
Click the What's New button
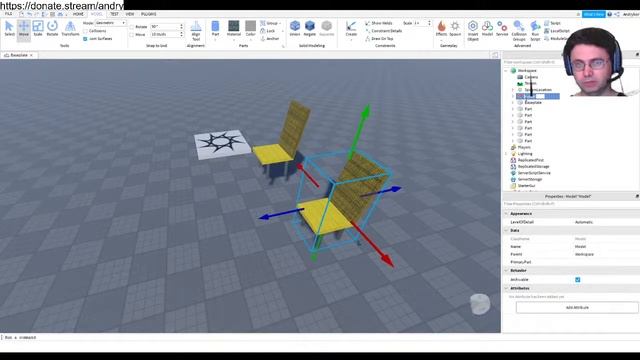pos(593,14)
